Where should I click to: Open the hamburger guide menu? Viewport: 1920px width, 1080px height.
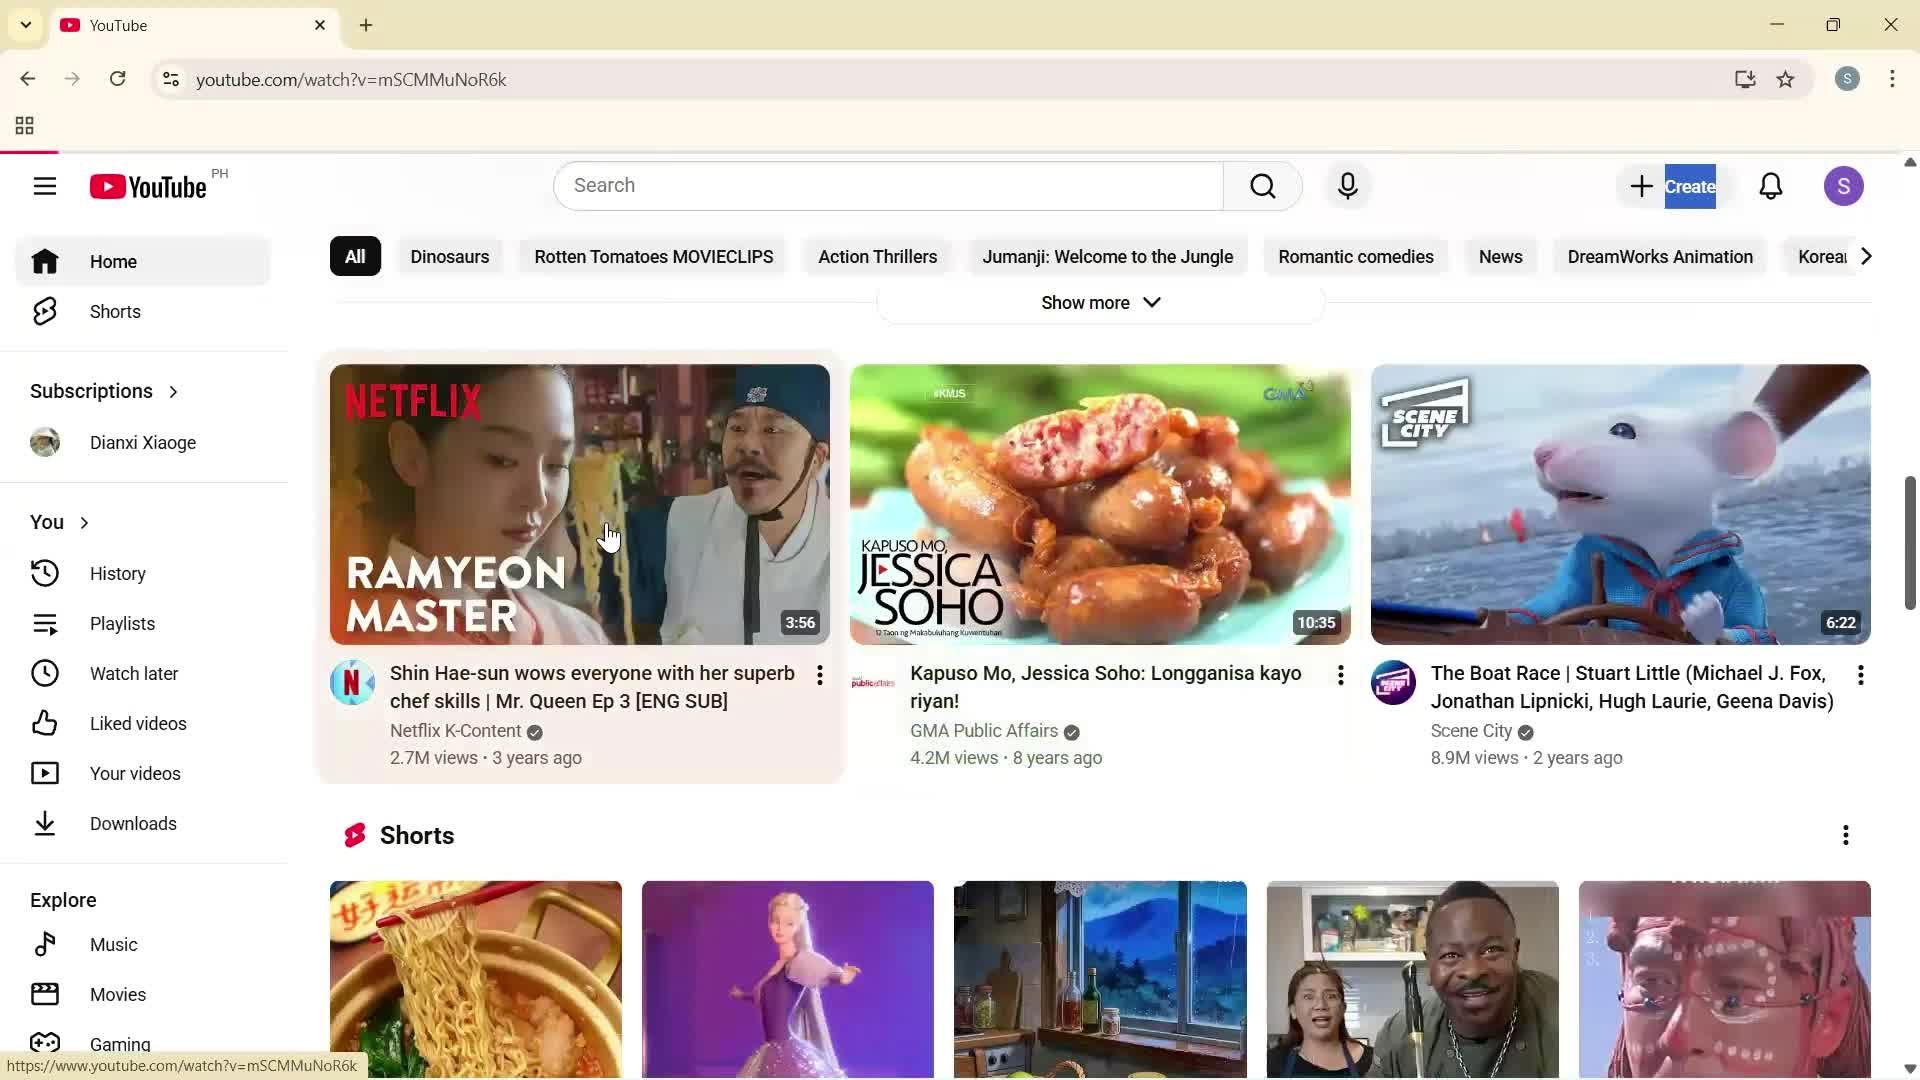coord(45,186)
